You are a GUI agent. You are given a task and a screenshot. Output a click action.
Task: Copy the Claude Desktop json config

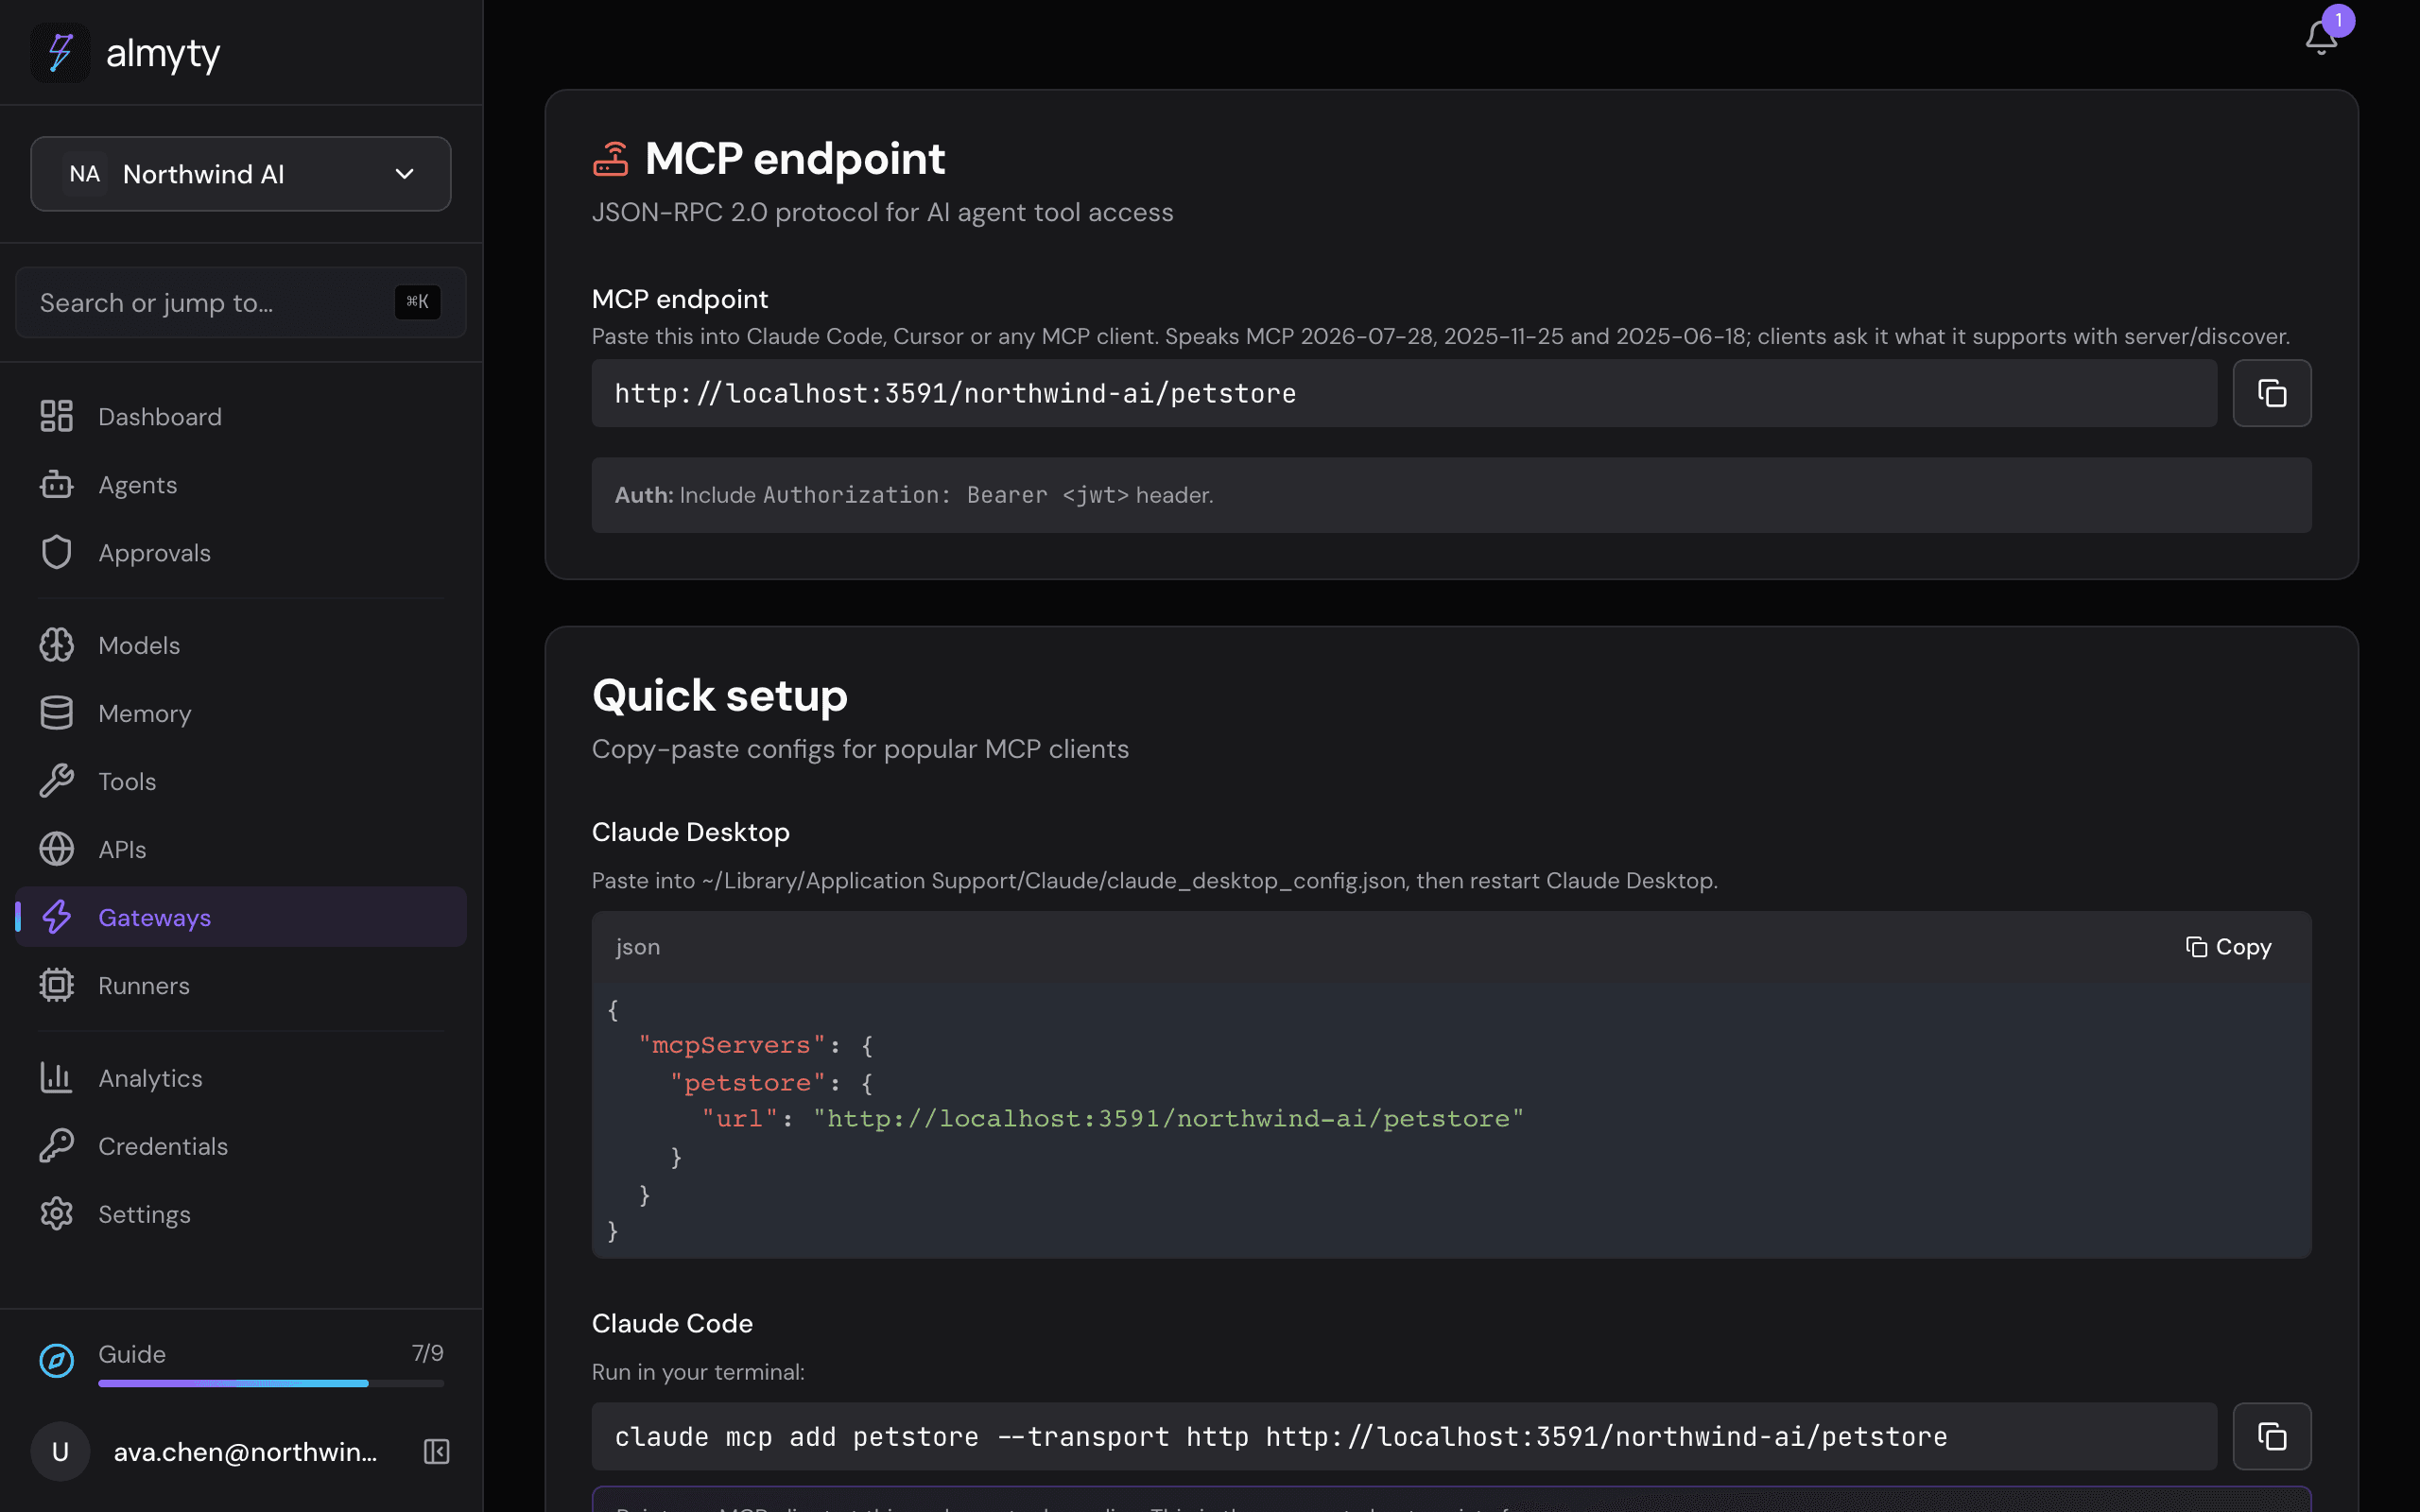[2228, 946]
